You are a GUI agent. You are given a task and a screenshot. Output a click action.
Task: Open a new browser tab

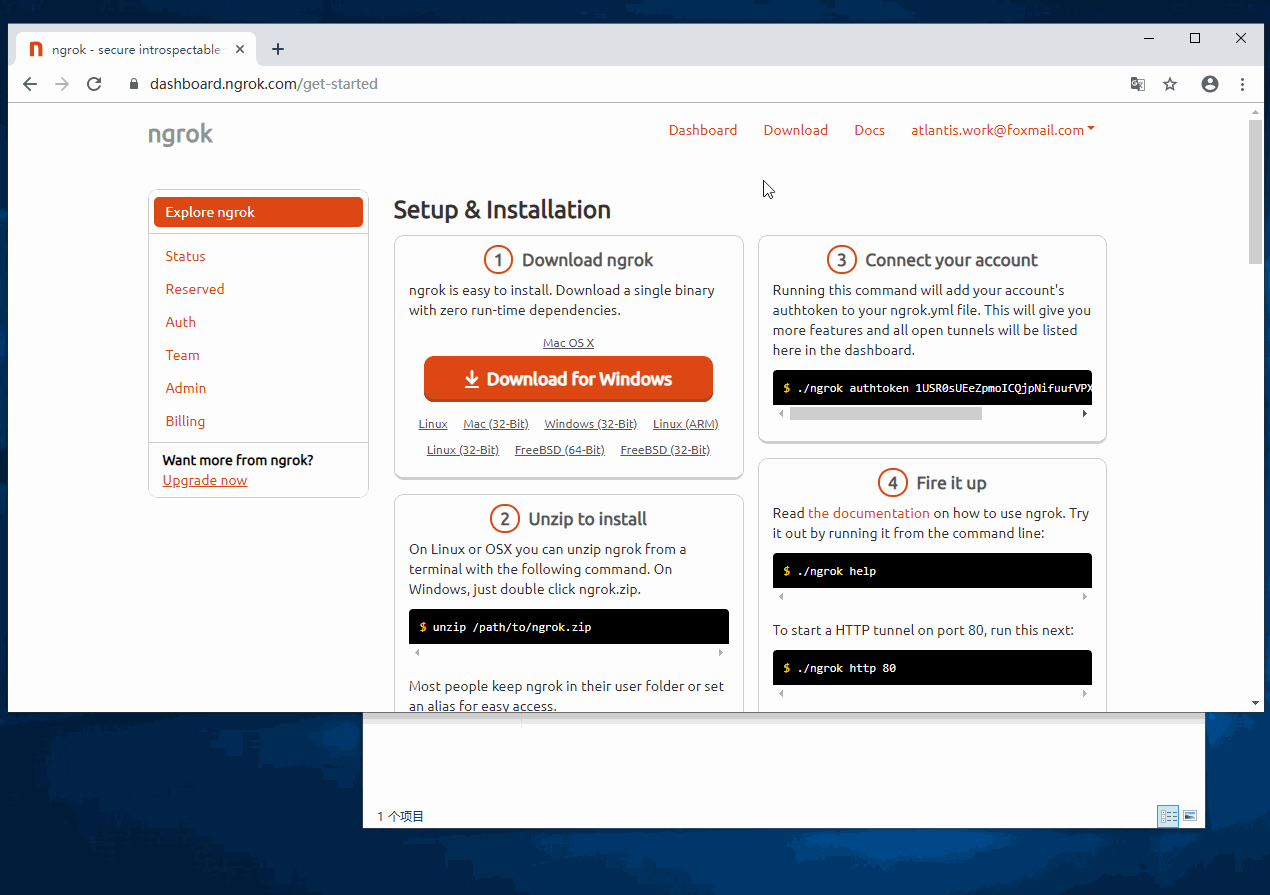[278, 49]
